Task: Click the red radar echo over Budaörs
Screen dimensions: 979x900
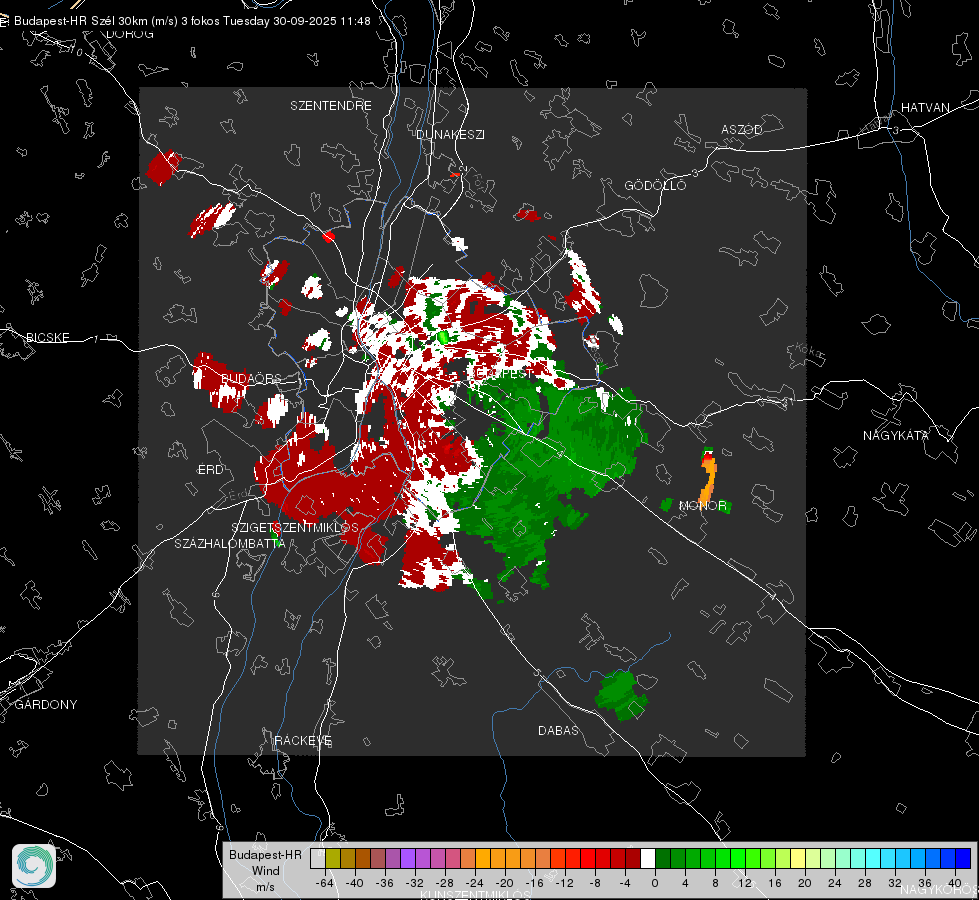Action: pyautogui.click(x=220, y=382)
